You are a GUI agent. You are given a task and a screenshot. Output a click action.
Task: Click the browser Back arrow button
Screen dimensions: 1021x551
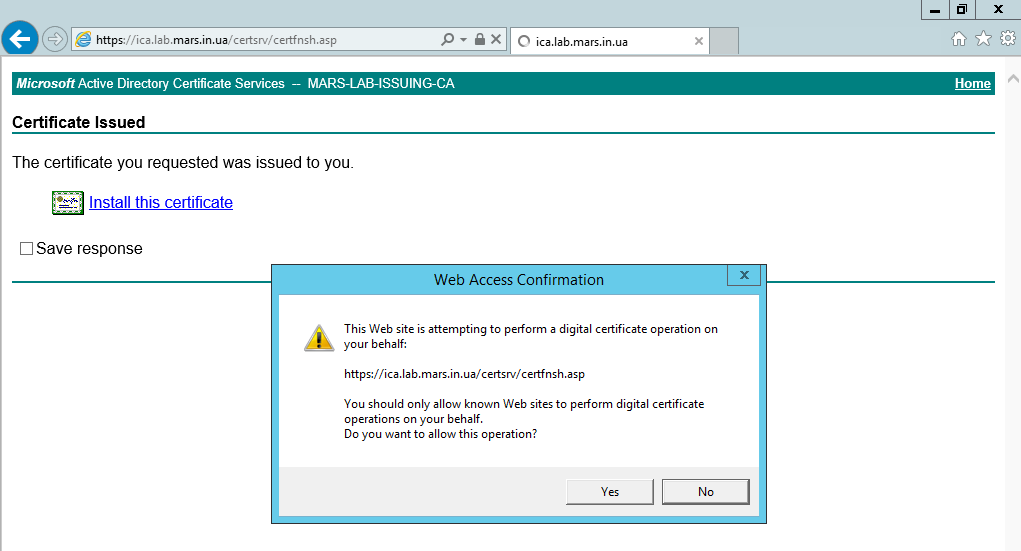21,40
